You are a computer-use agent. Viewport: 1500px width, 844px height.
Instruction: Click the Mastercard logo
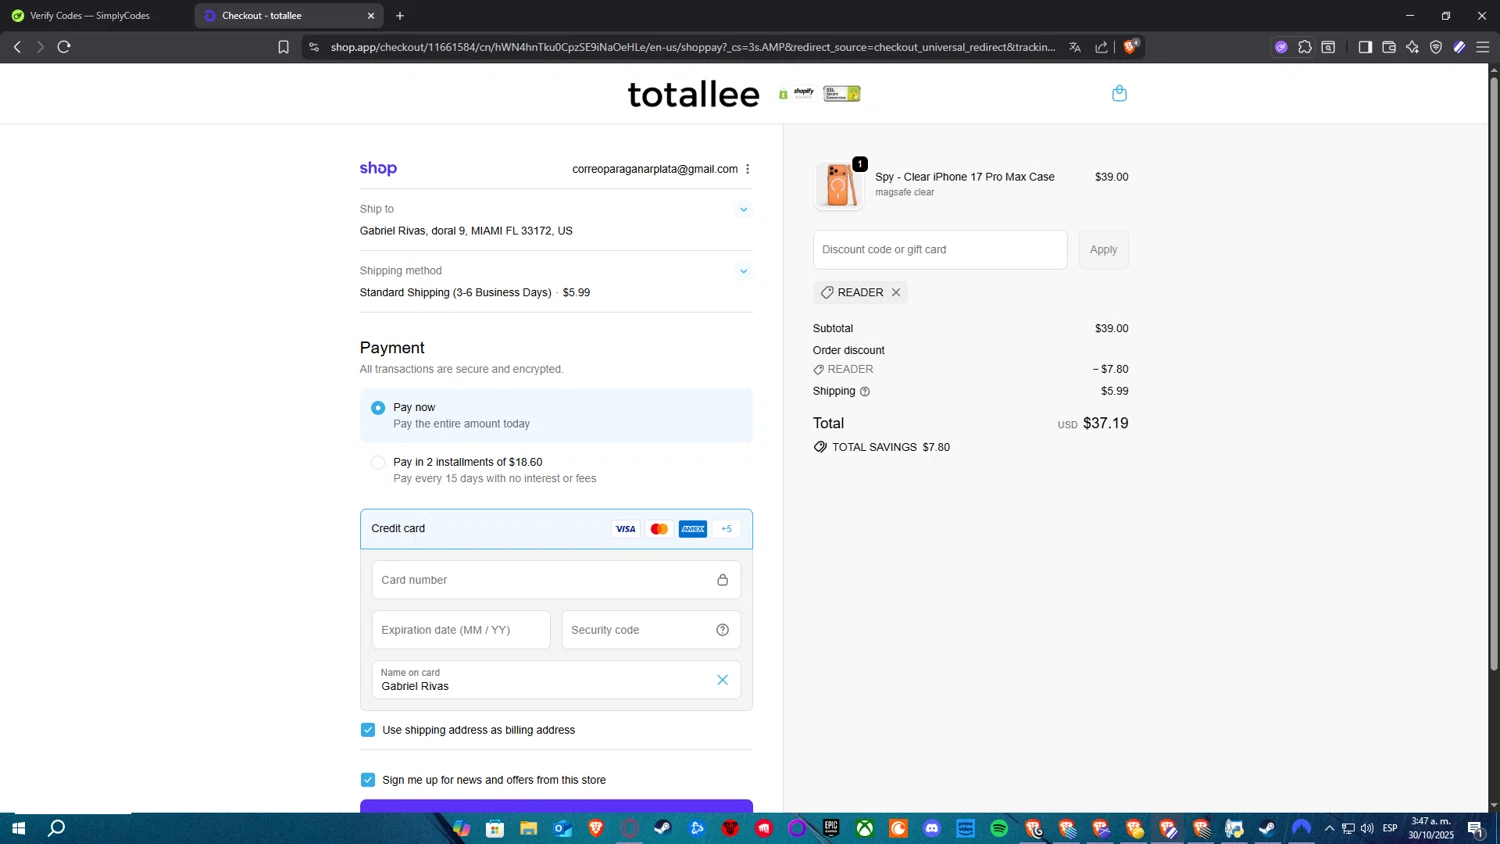pos(659,529)
